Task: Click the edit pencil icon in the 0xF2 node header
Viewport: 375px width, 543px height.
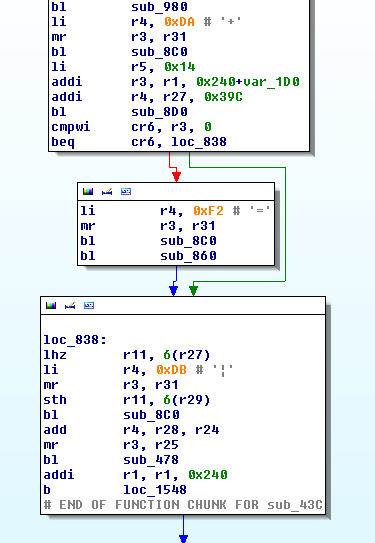Action: tap(107, 192)
